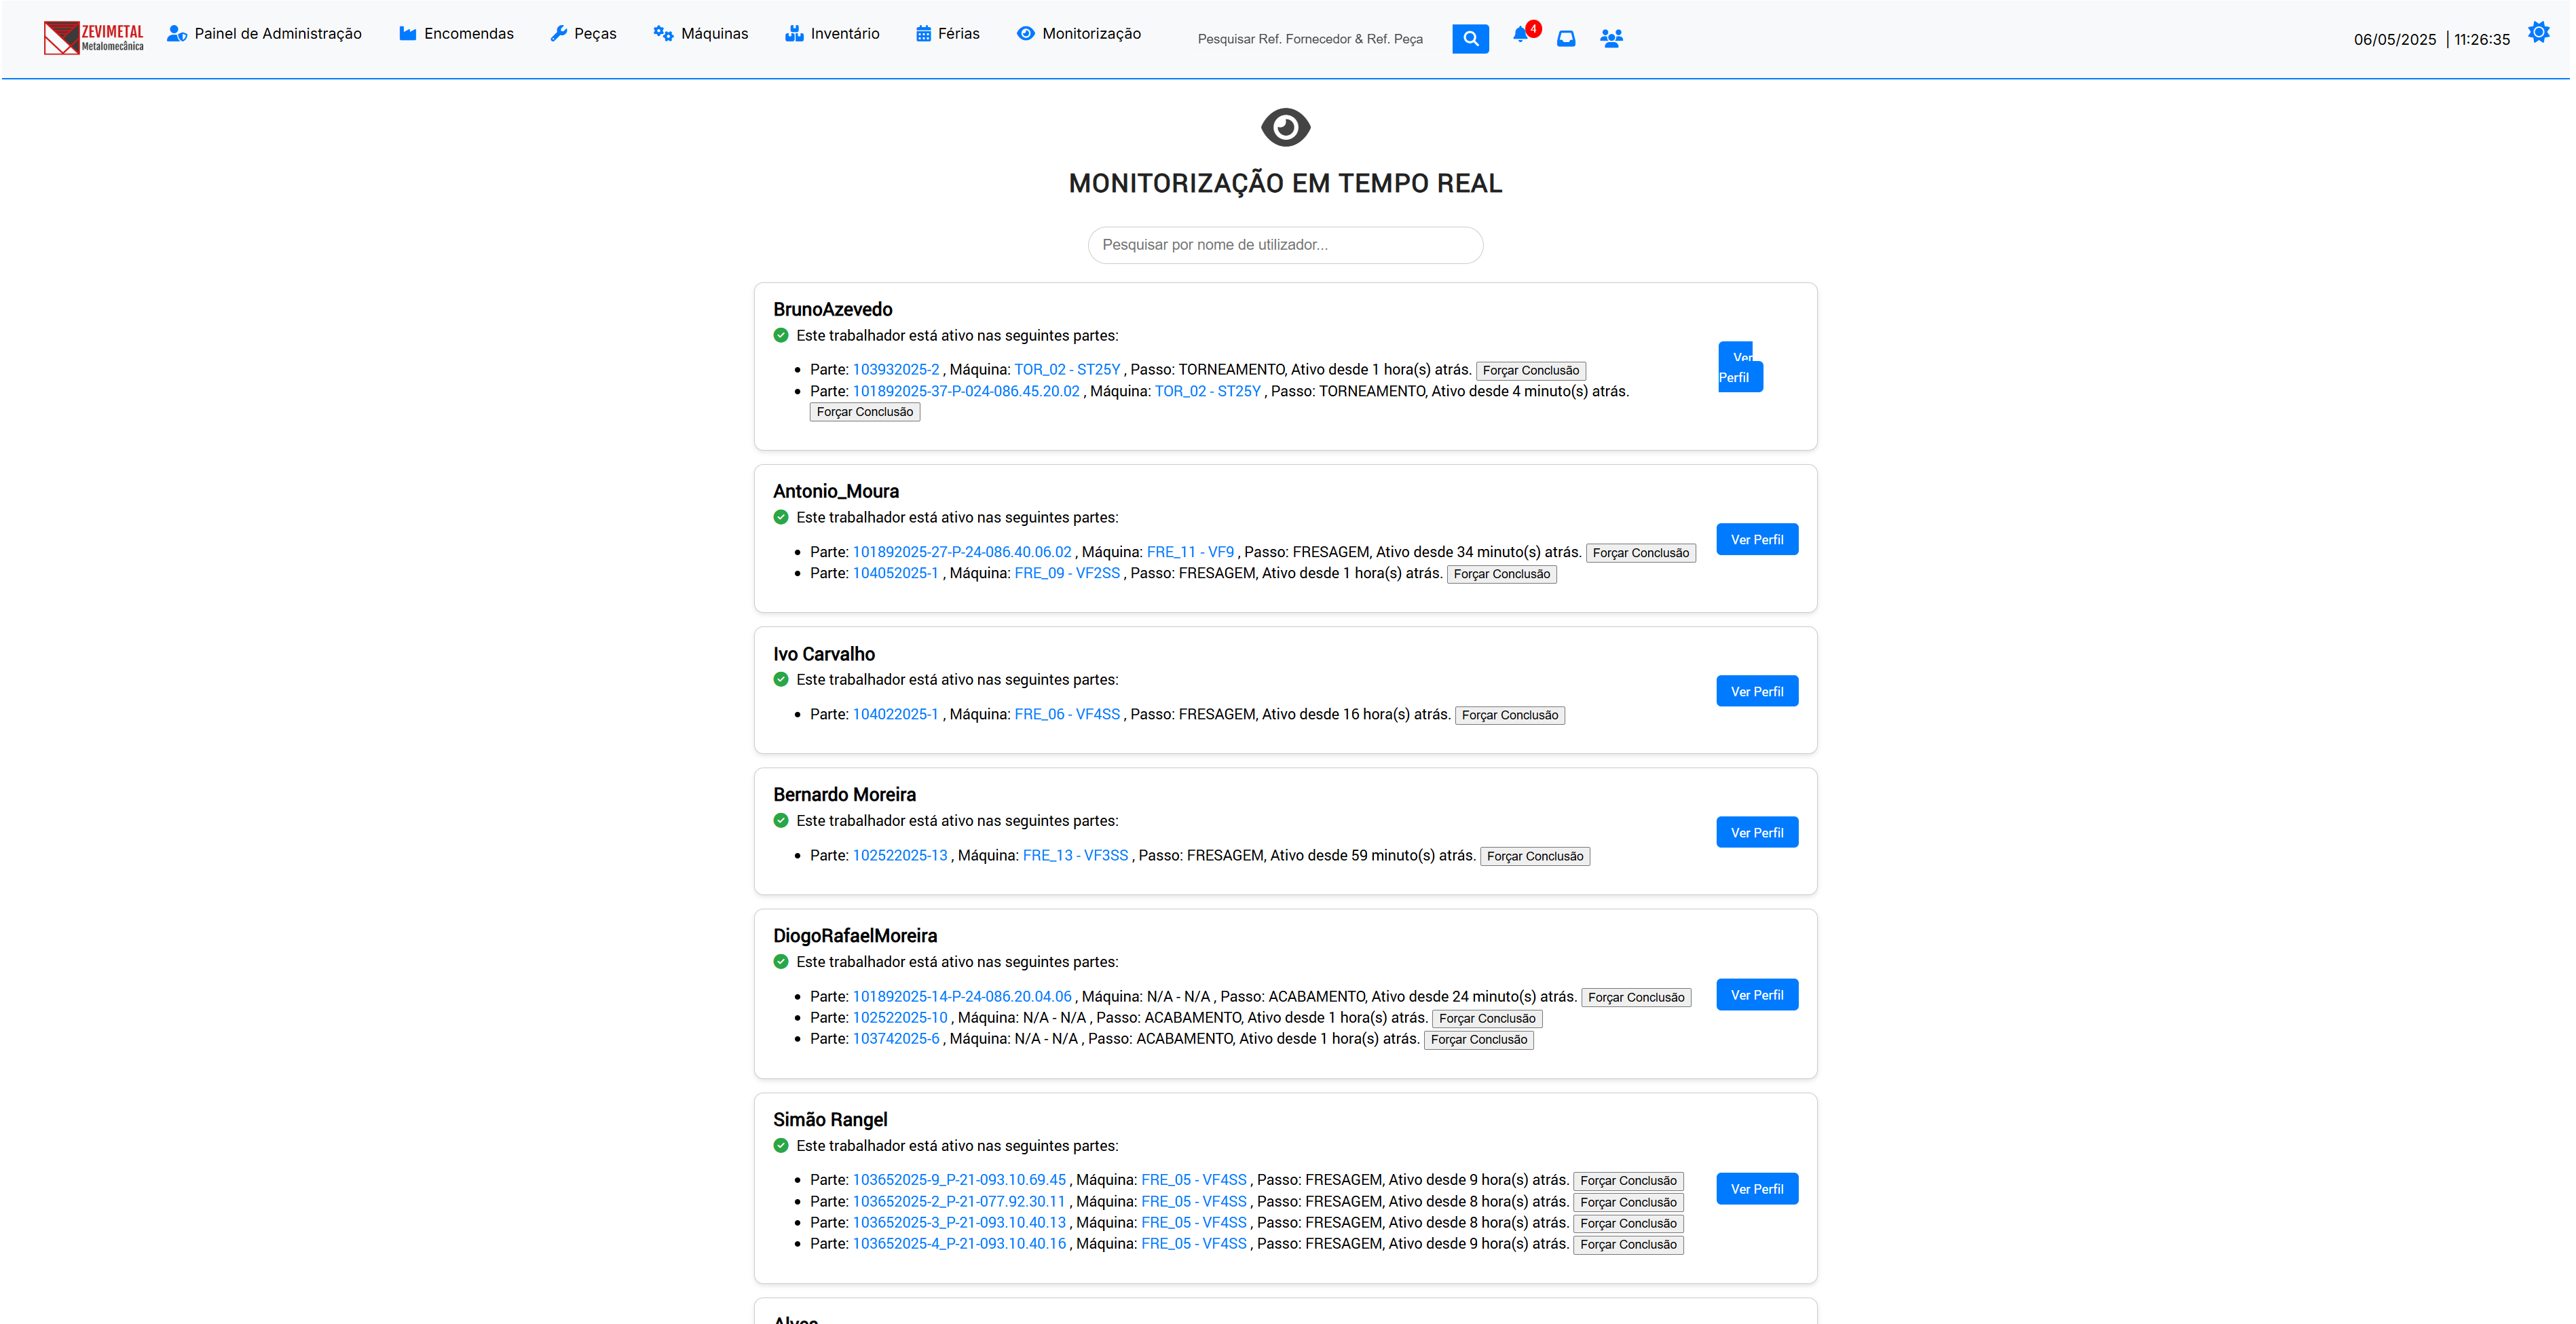Viewport: 2576px width, 1324px height.
Task: Open part link 104022025-1
Action: pyautogui.click(x=896, y=715)
